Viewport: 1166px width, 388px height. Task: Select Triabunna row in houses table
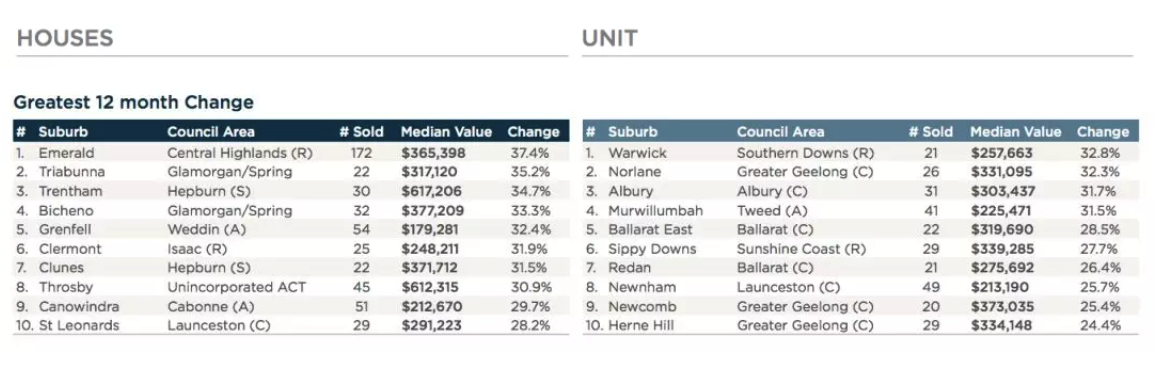(291, 172)
